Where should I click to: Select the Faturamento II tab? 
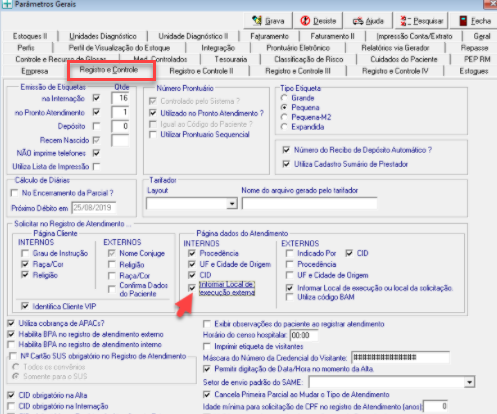click(332, 36)
